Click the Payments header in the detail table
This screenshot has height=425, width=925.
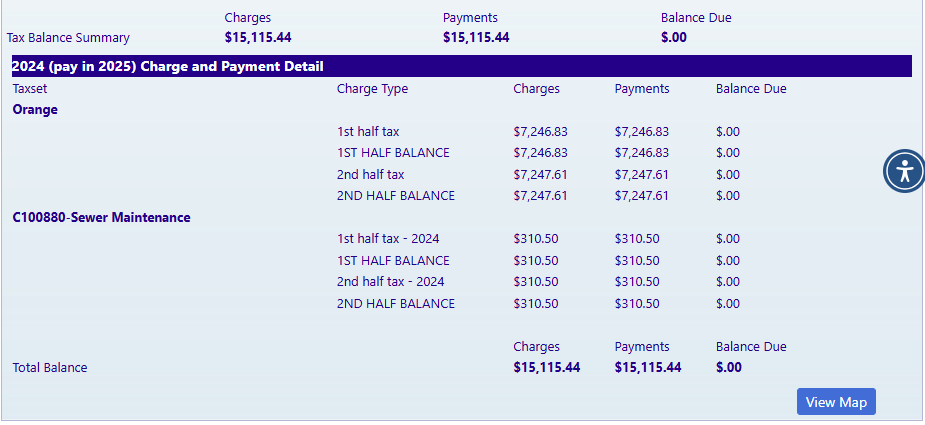(x=642, y=89)
